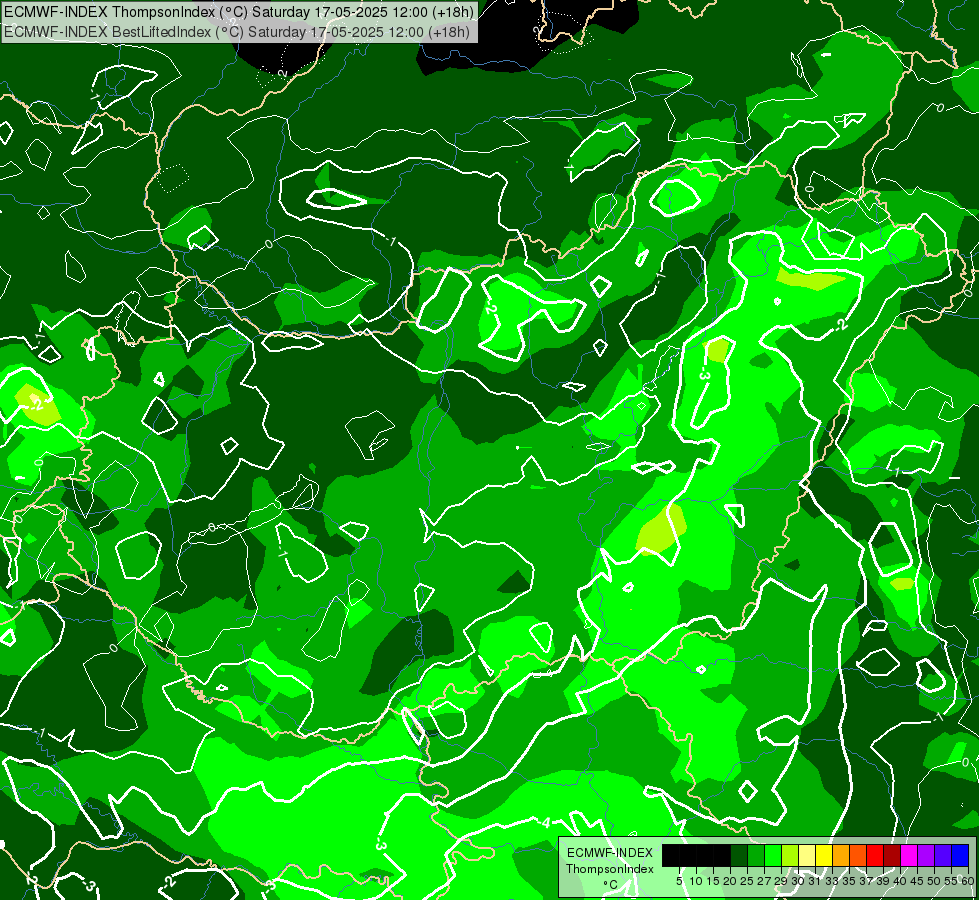Screen dimensions: 979x900
Task: Choose the orange-red 35–37 legend swatch
Action: 858,856
